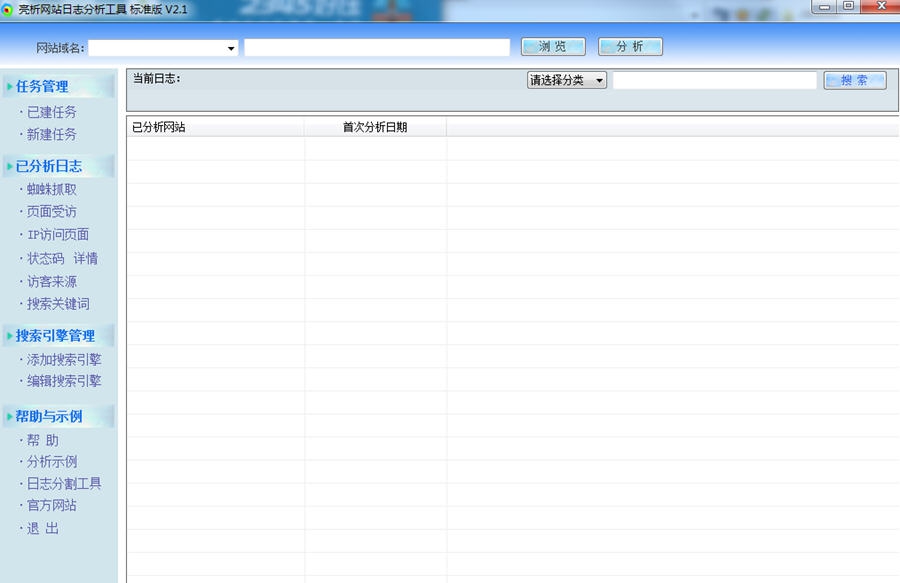Click the search keyword input field
The width and height of the screenshot is (900, 583).
715,80
